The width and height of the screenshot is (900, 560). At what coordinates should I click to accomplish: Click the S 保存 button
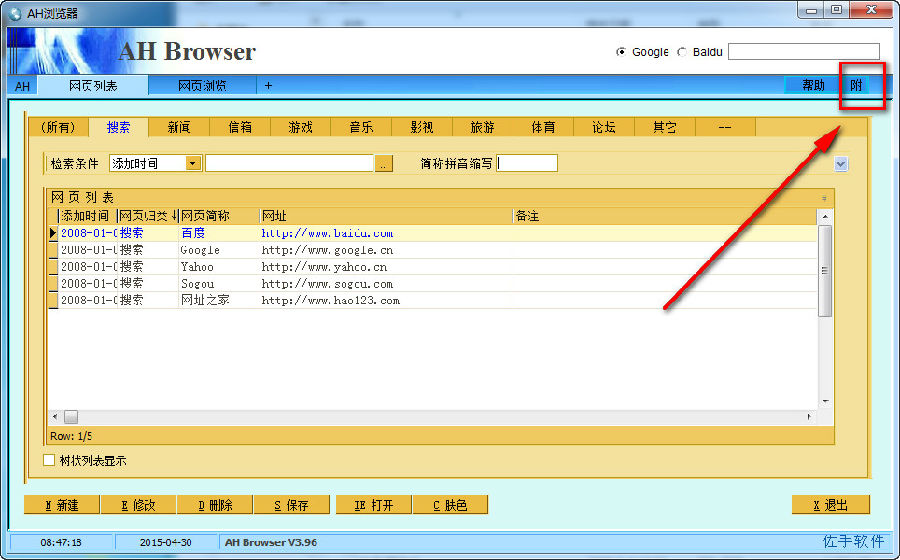[292, 505]
